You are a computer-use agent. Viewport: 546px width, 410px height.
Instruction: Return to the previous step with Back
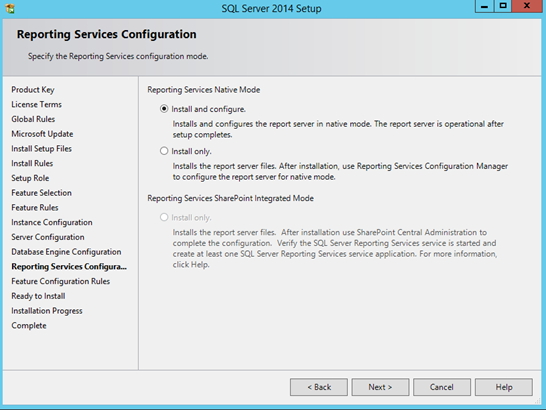[319, 387]
